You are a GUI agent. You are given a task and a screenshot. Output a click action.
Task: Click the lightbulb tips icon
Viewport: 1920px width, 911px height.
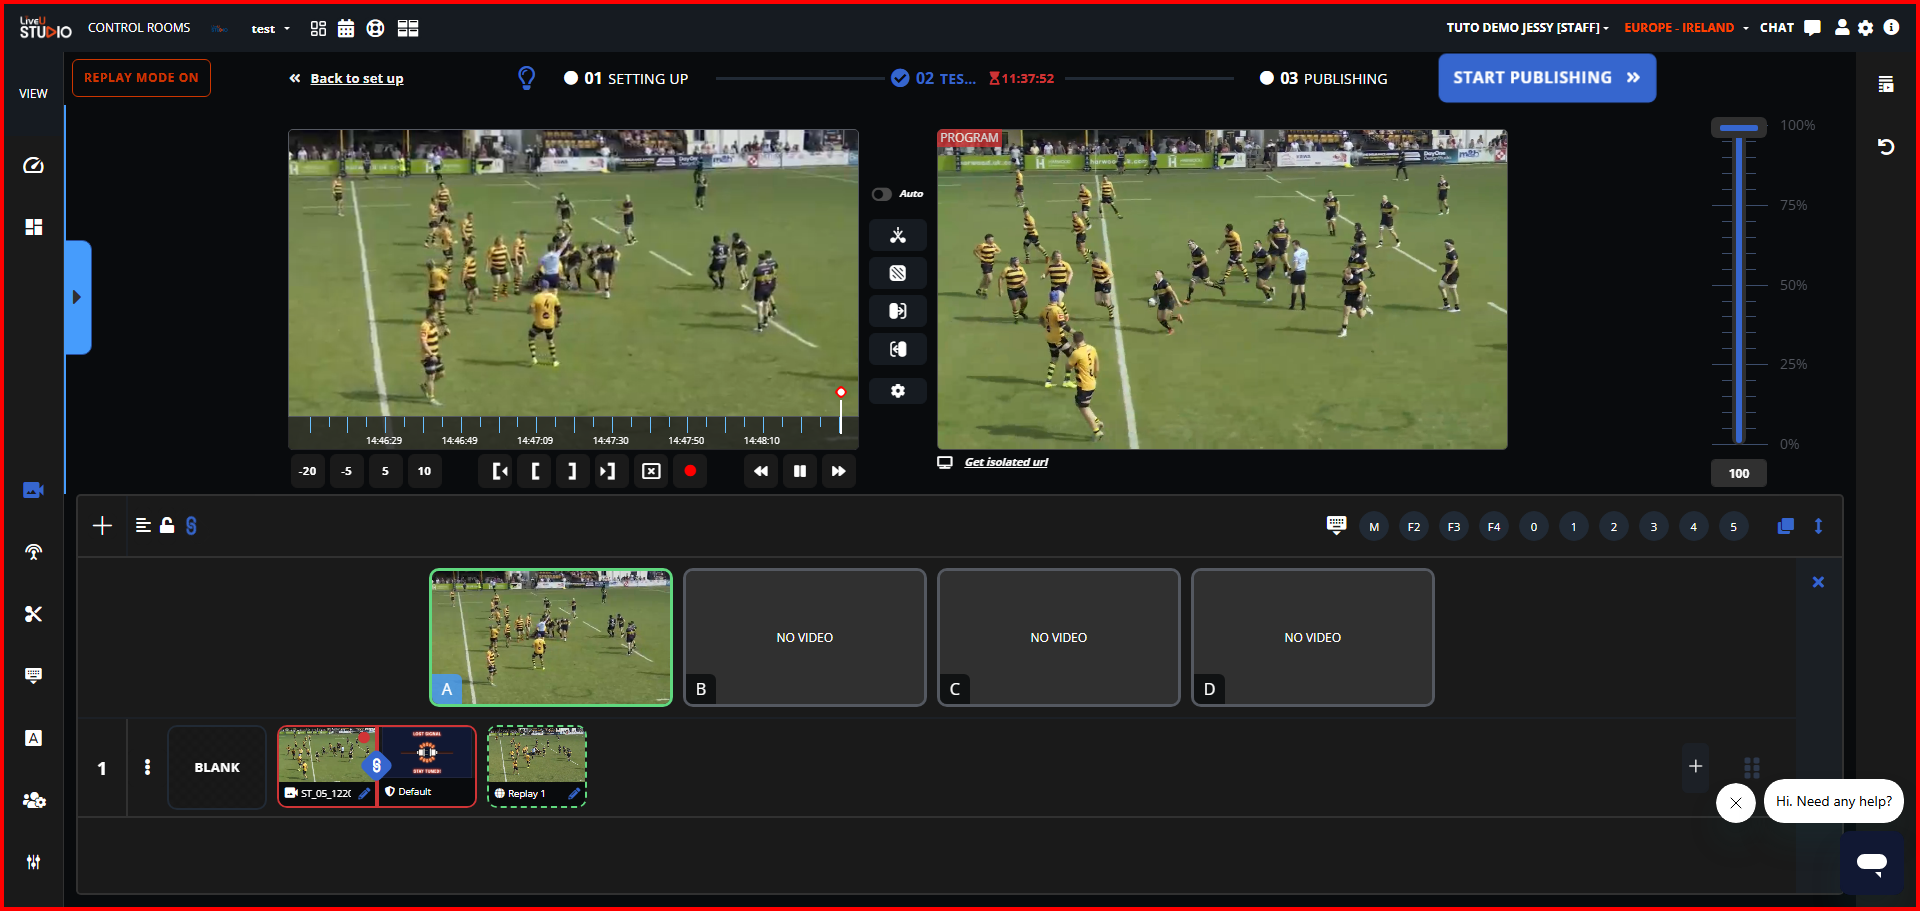(527, 78)
